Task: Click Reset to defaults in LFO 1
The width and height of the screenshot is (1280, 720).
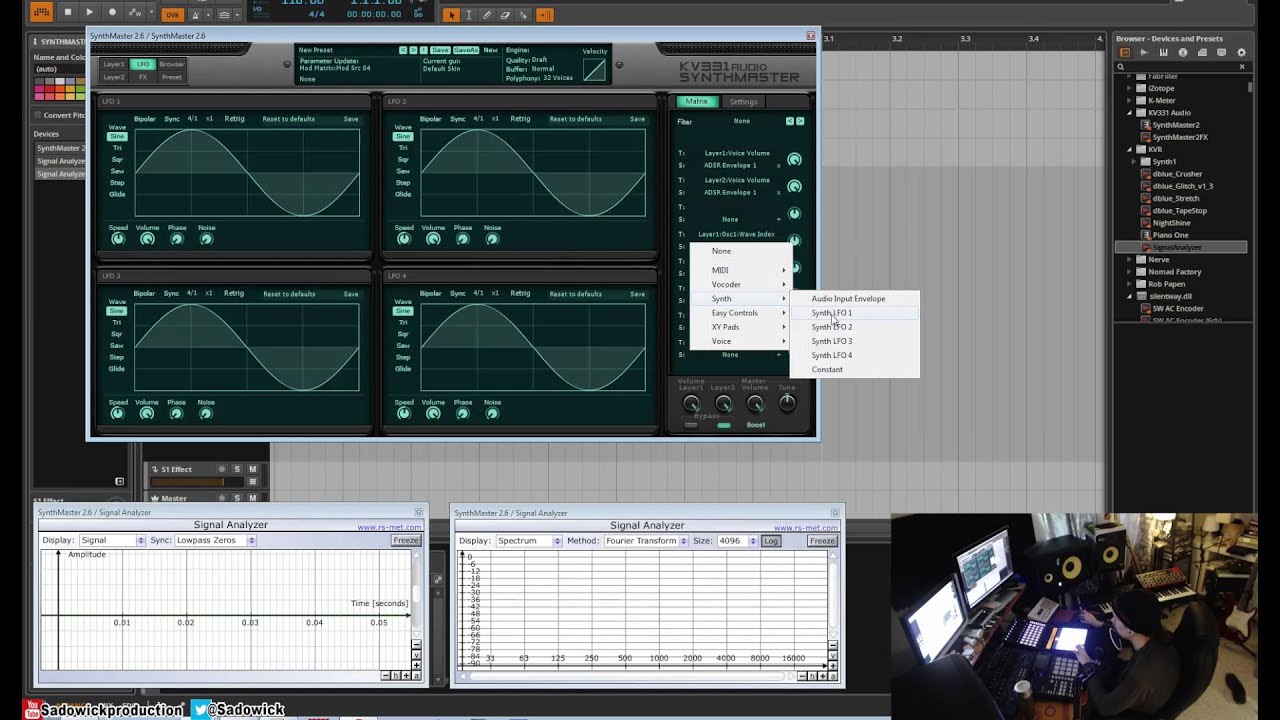Action: point(288,119)
